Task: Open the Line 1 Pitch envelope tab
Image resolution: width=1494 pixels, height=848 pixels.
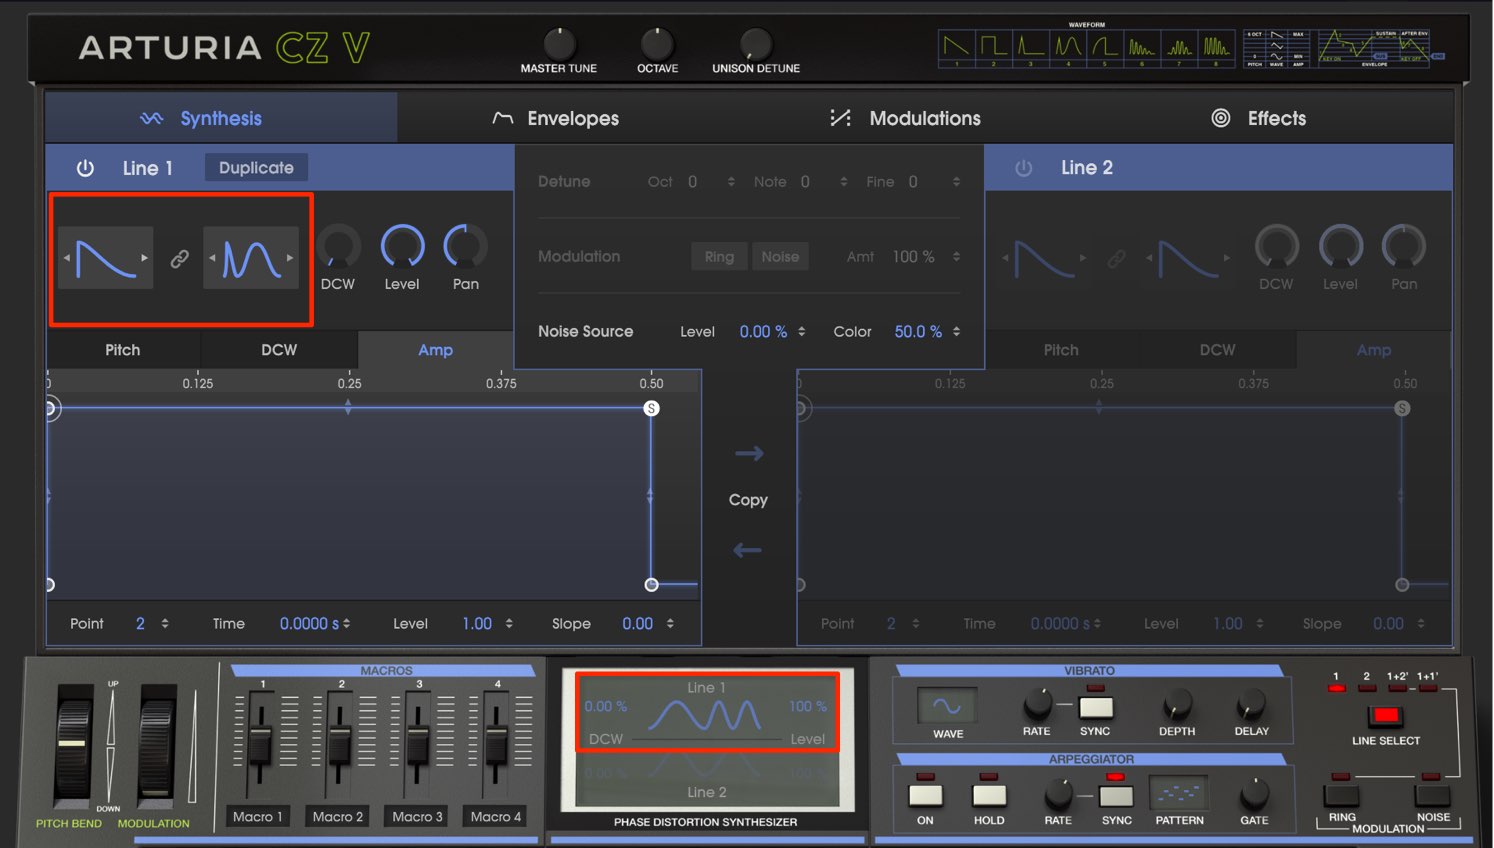Action: pyautogui.click(x=123, y=350)
